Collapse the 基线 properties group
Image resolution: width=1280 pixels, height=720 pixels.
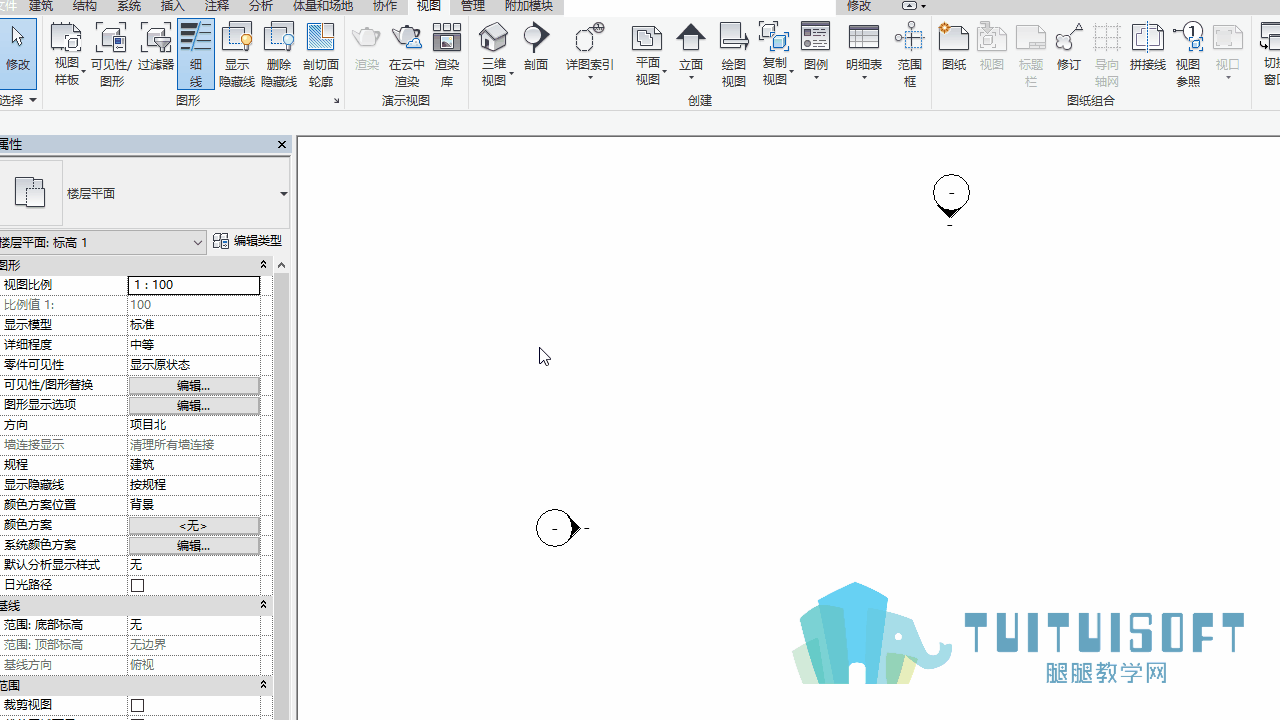(264, 605)
